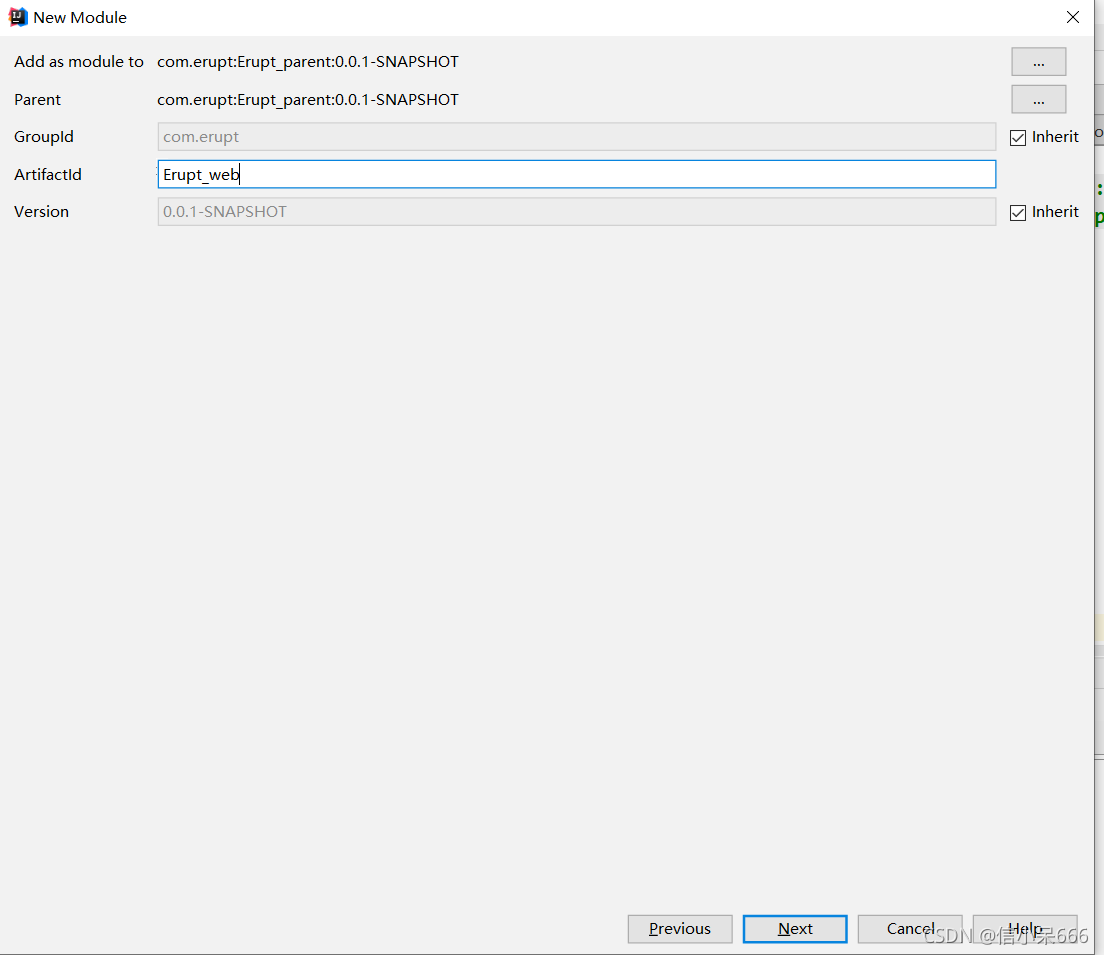Go back with the Previous button
1104x955 pixels.
point(679,929)
